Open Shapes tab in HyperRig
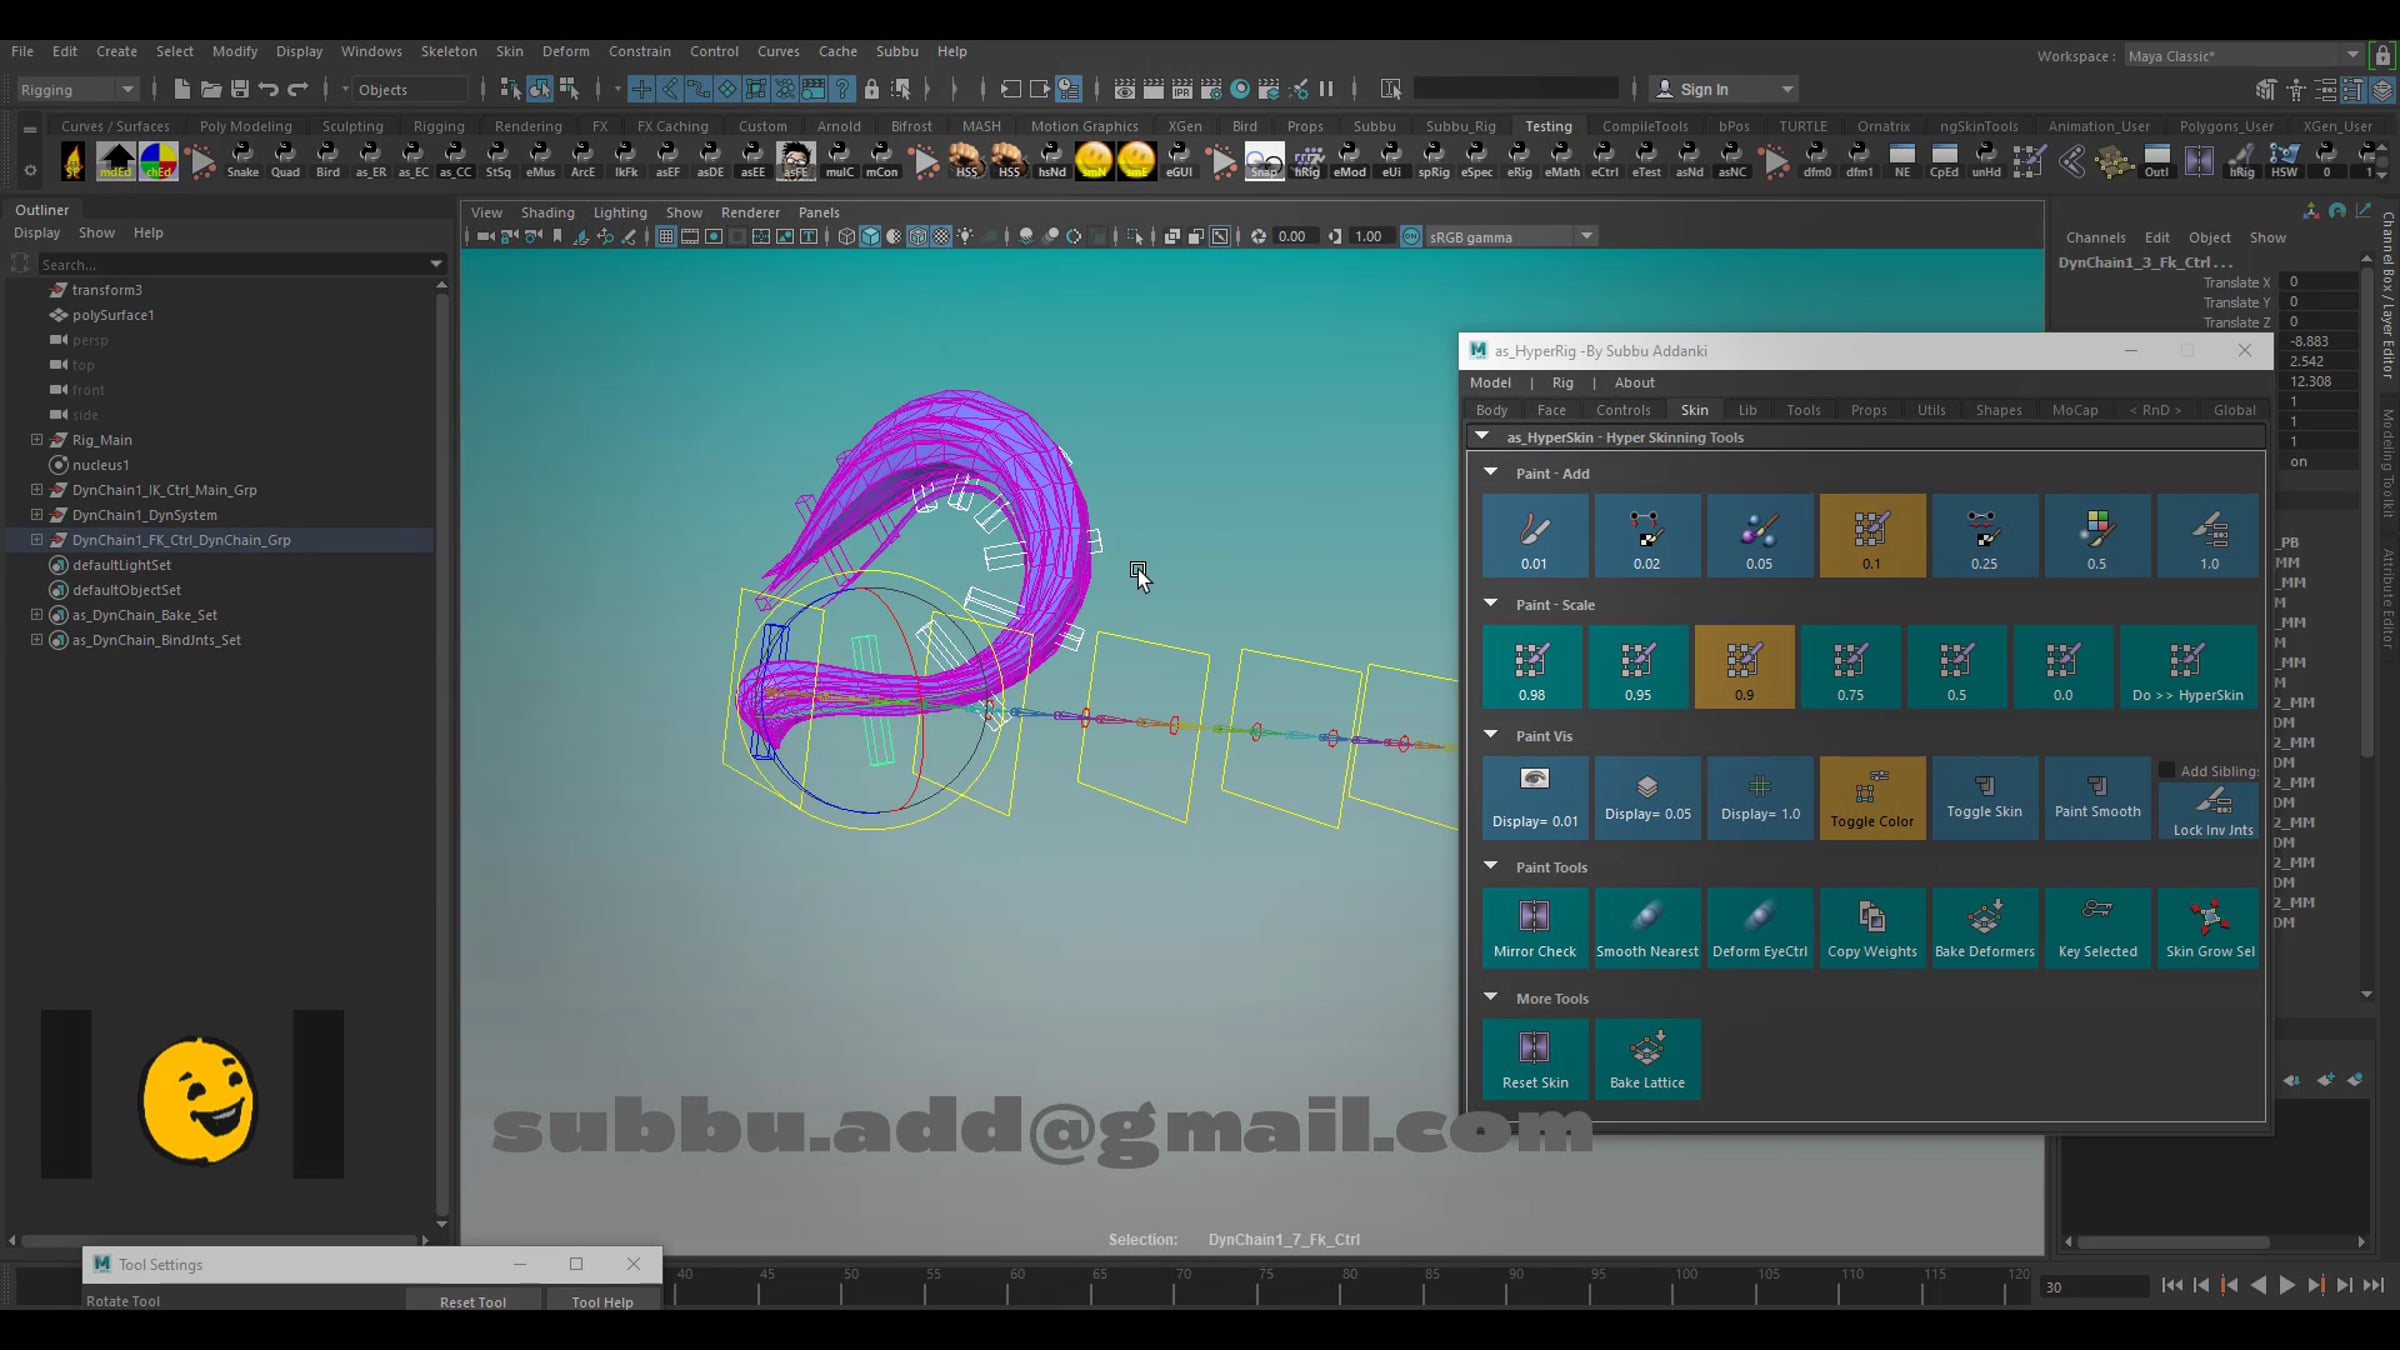Image resolution: width=2400 pixels, height=1350 pixels. coord(1998,410)
